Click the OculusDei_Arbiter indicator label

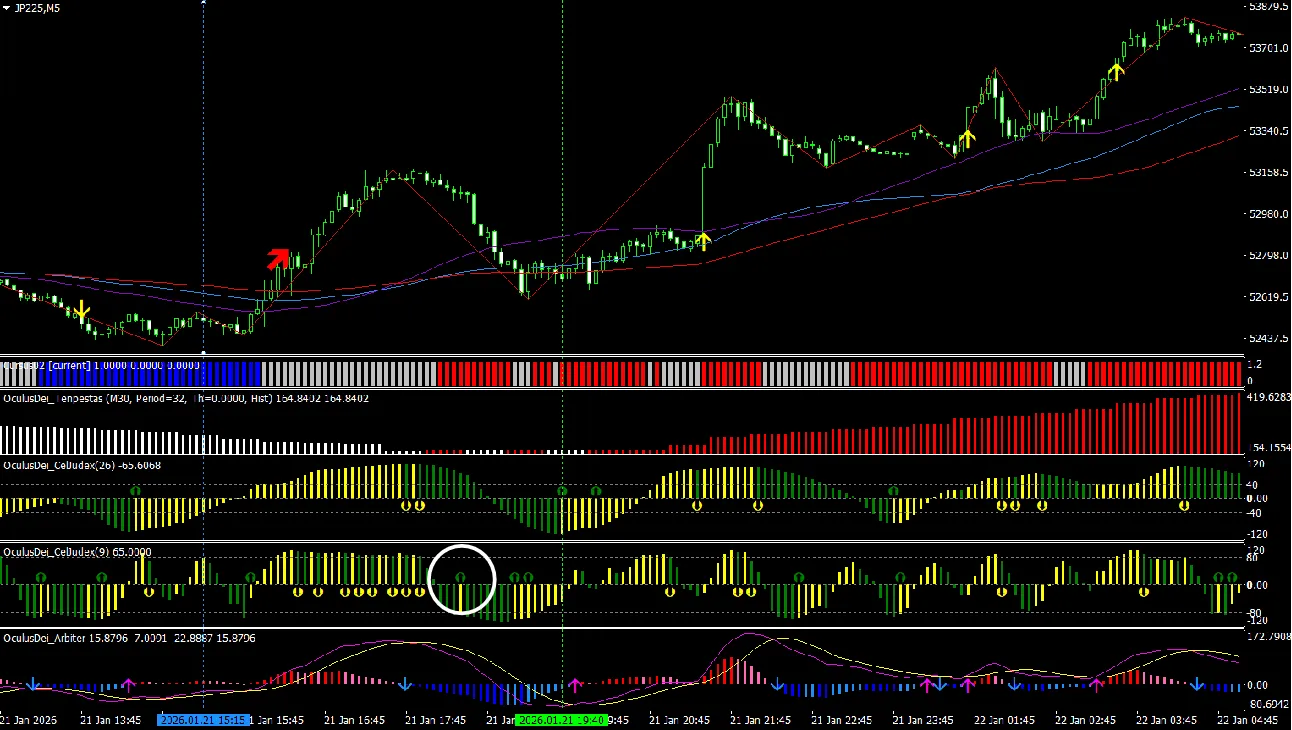pos(128,637)
